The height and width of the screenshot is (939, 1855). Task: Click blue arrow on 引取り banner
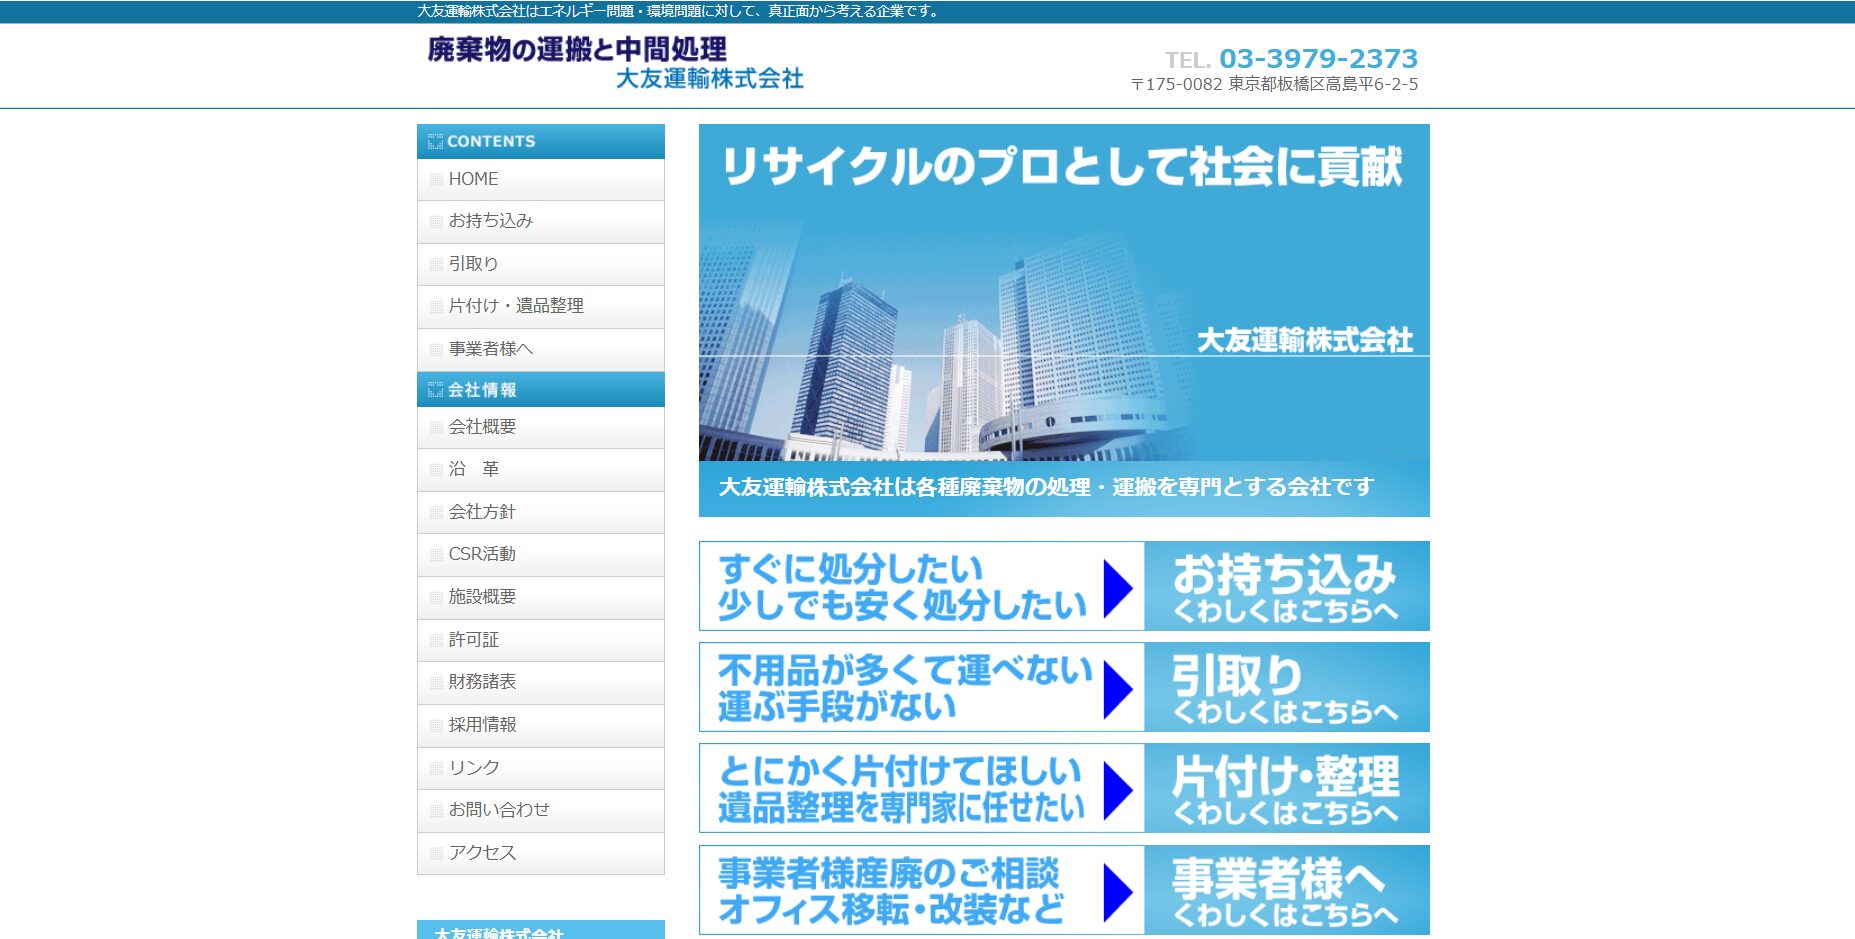pyautogui.click(x=1117, y=688)
